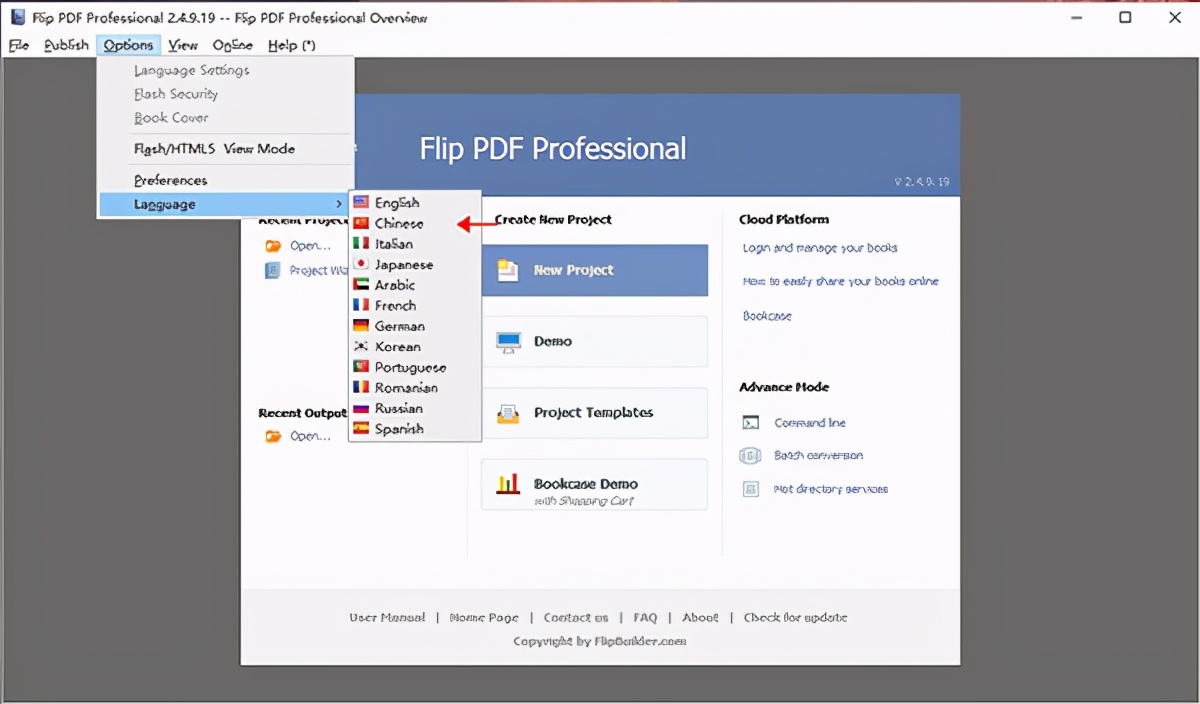Switch interface language to Spanish

(x=399, y=429)
